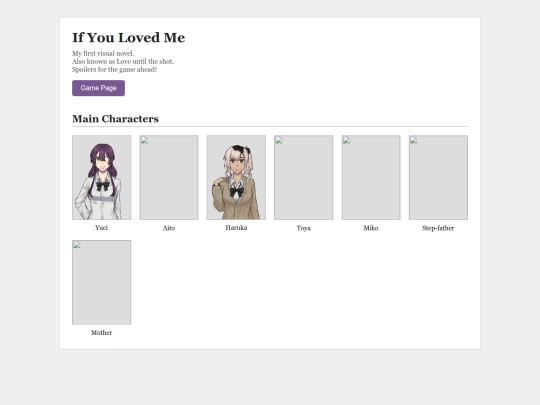This screenshot has width=540, height=405.
Task: Click the name label 'Step-father'
Action: [x=438, y=228]
